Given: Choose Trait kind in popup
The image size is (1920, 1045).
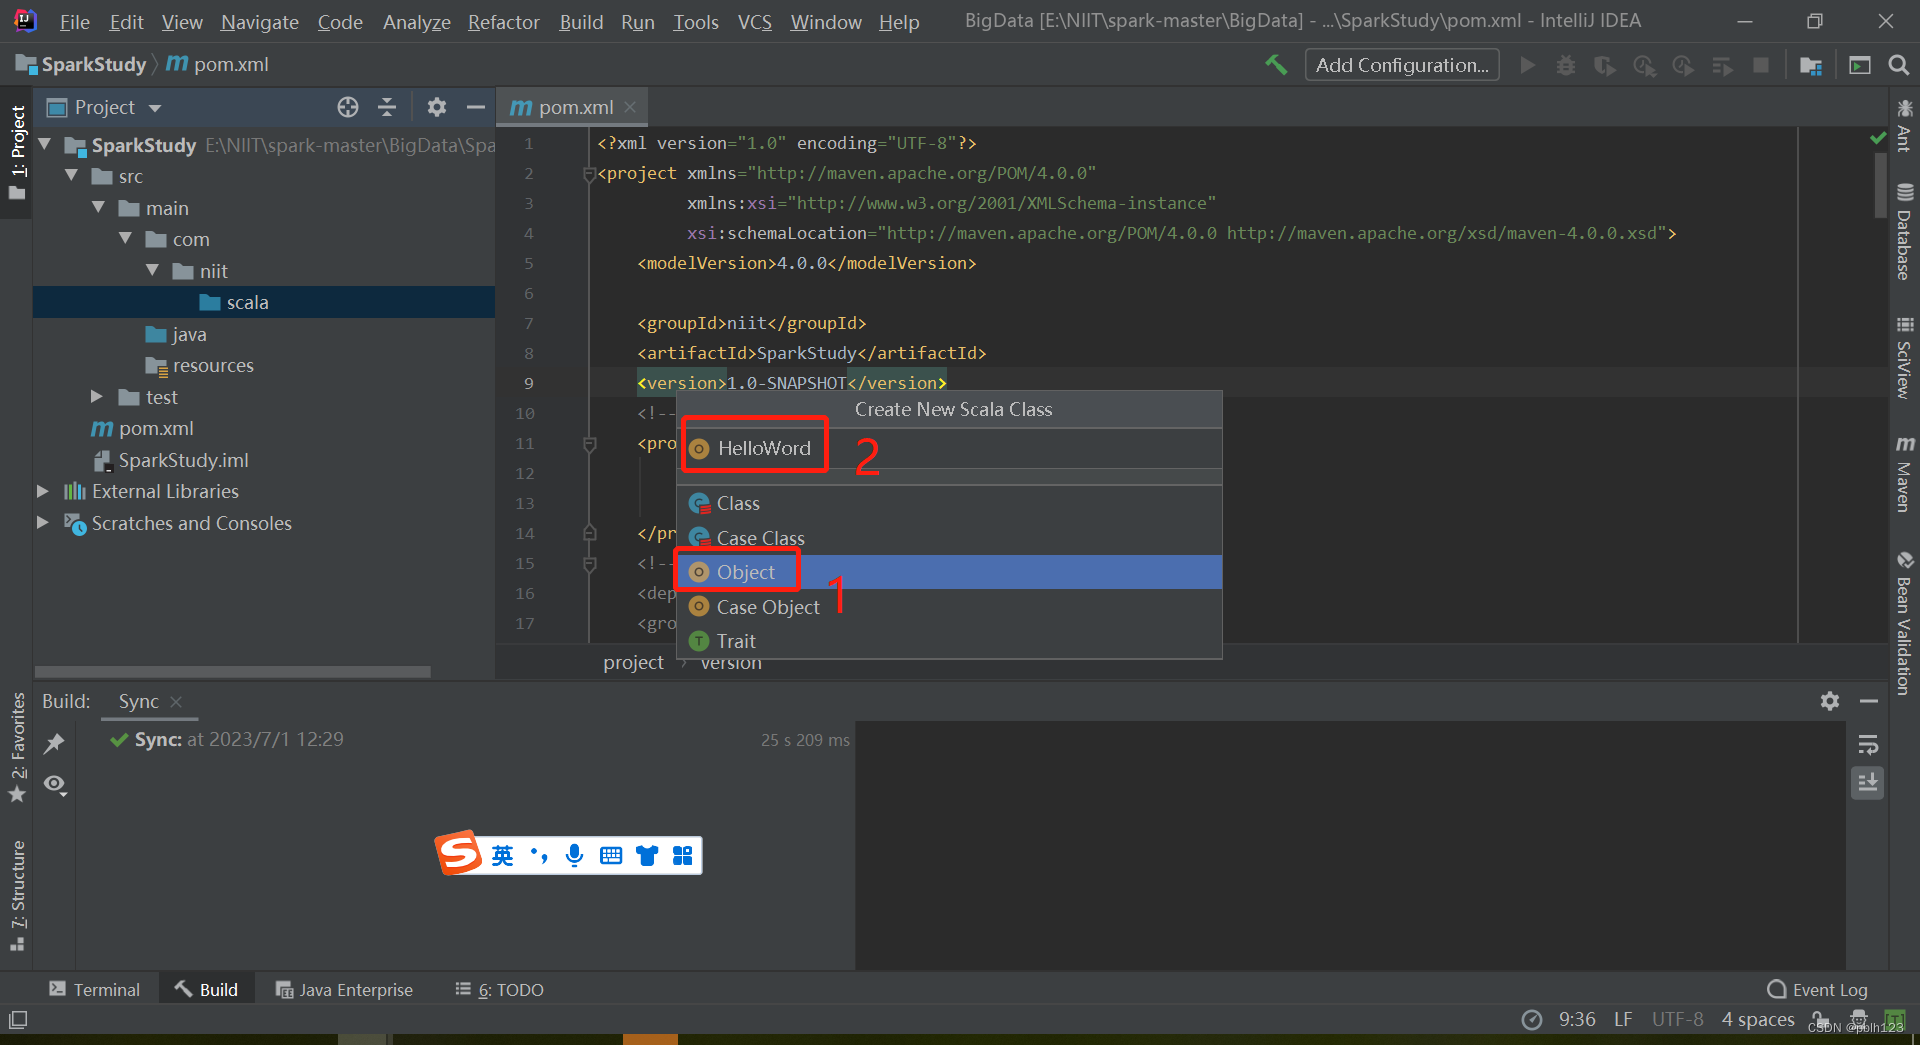Looking at the screenshot, I should (x=949, y=641).
